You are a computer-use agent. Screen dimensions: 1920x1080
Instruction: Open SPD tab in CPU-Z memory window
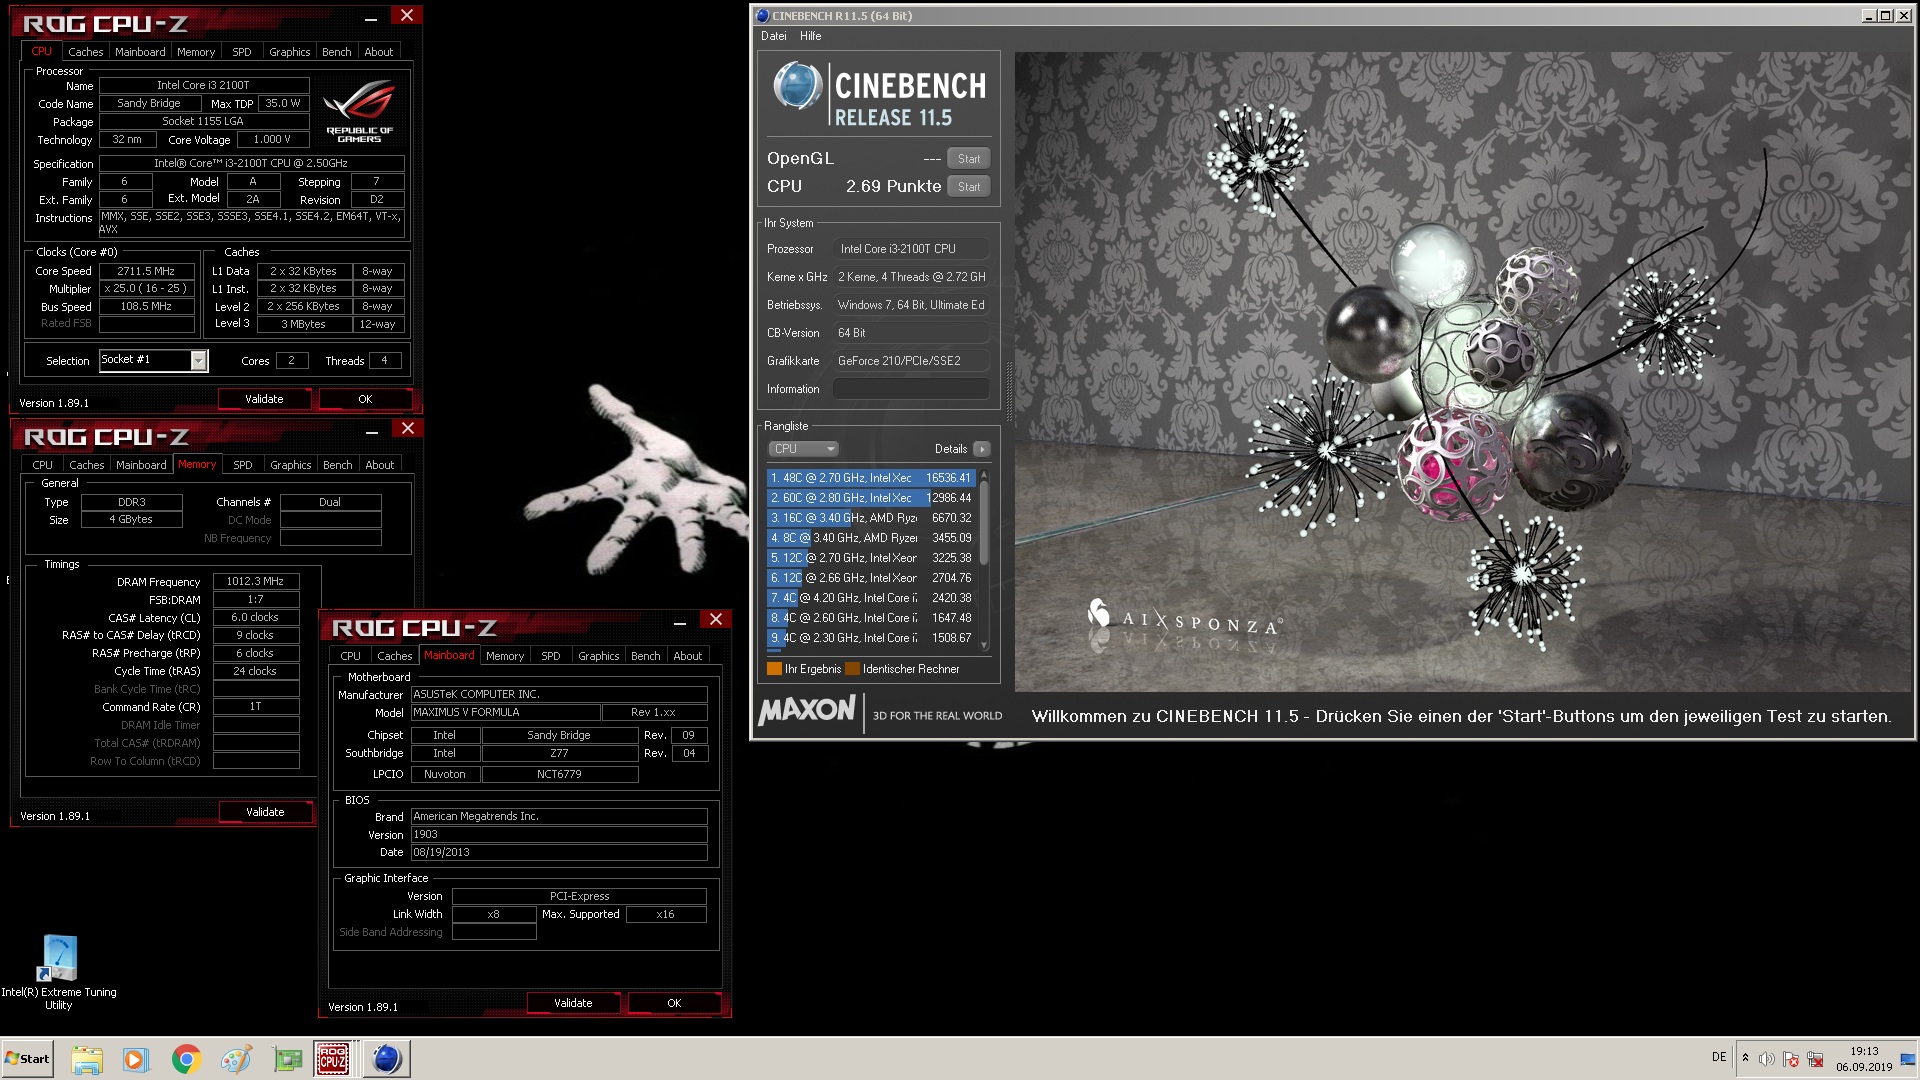click(x=243, y=465)
